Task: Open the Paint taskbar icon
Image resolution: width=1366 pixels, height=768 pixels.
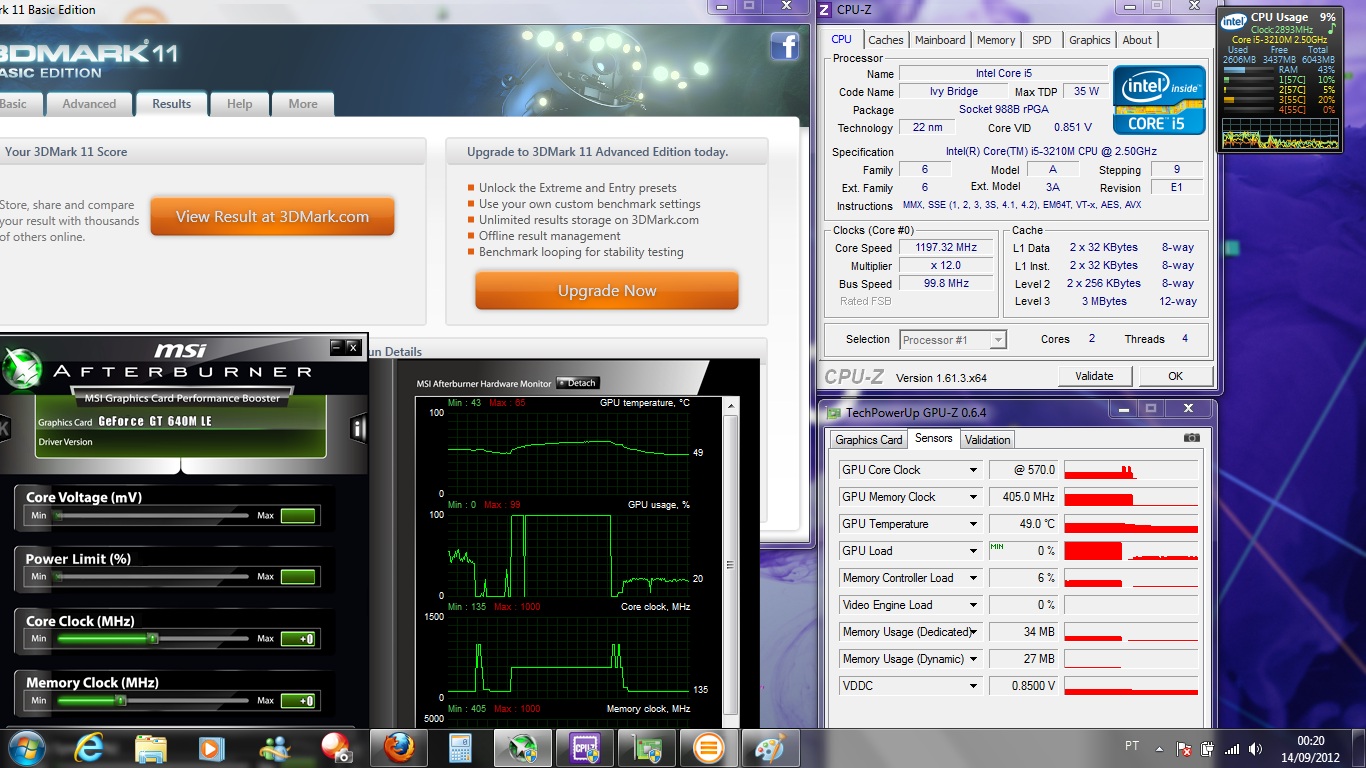Action: [770, 748]
